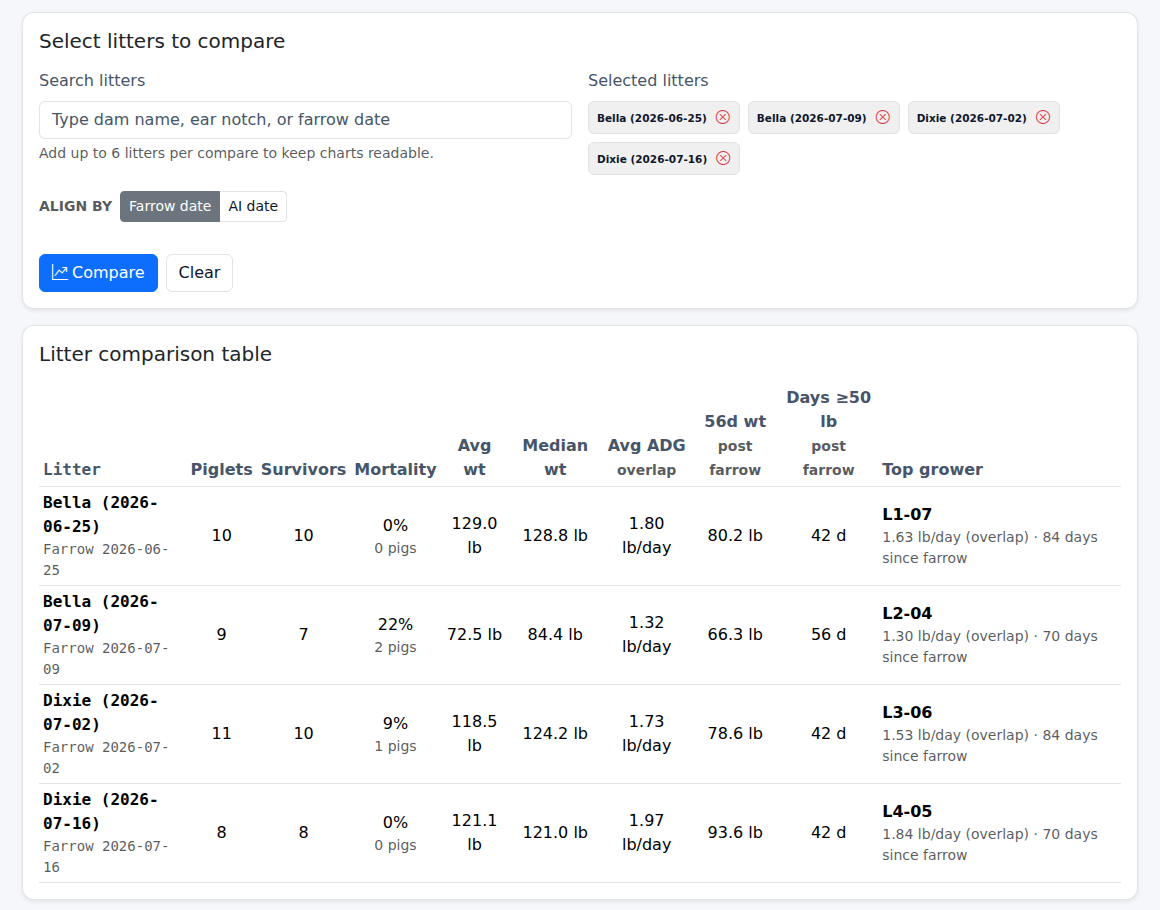Click the Avg ADG overlap header
The height and width of the screenshot is (910, 1160).
pyautogui.click(x=646, y=457)
